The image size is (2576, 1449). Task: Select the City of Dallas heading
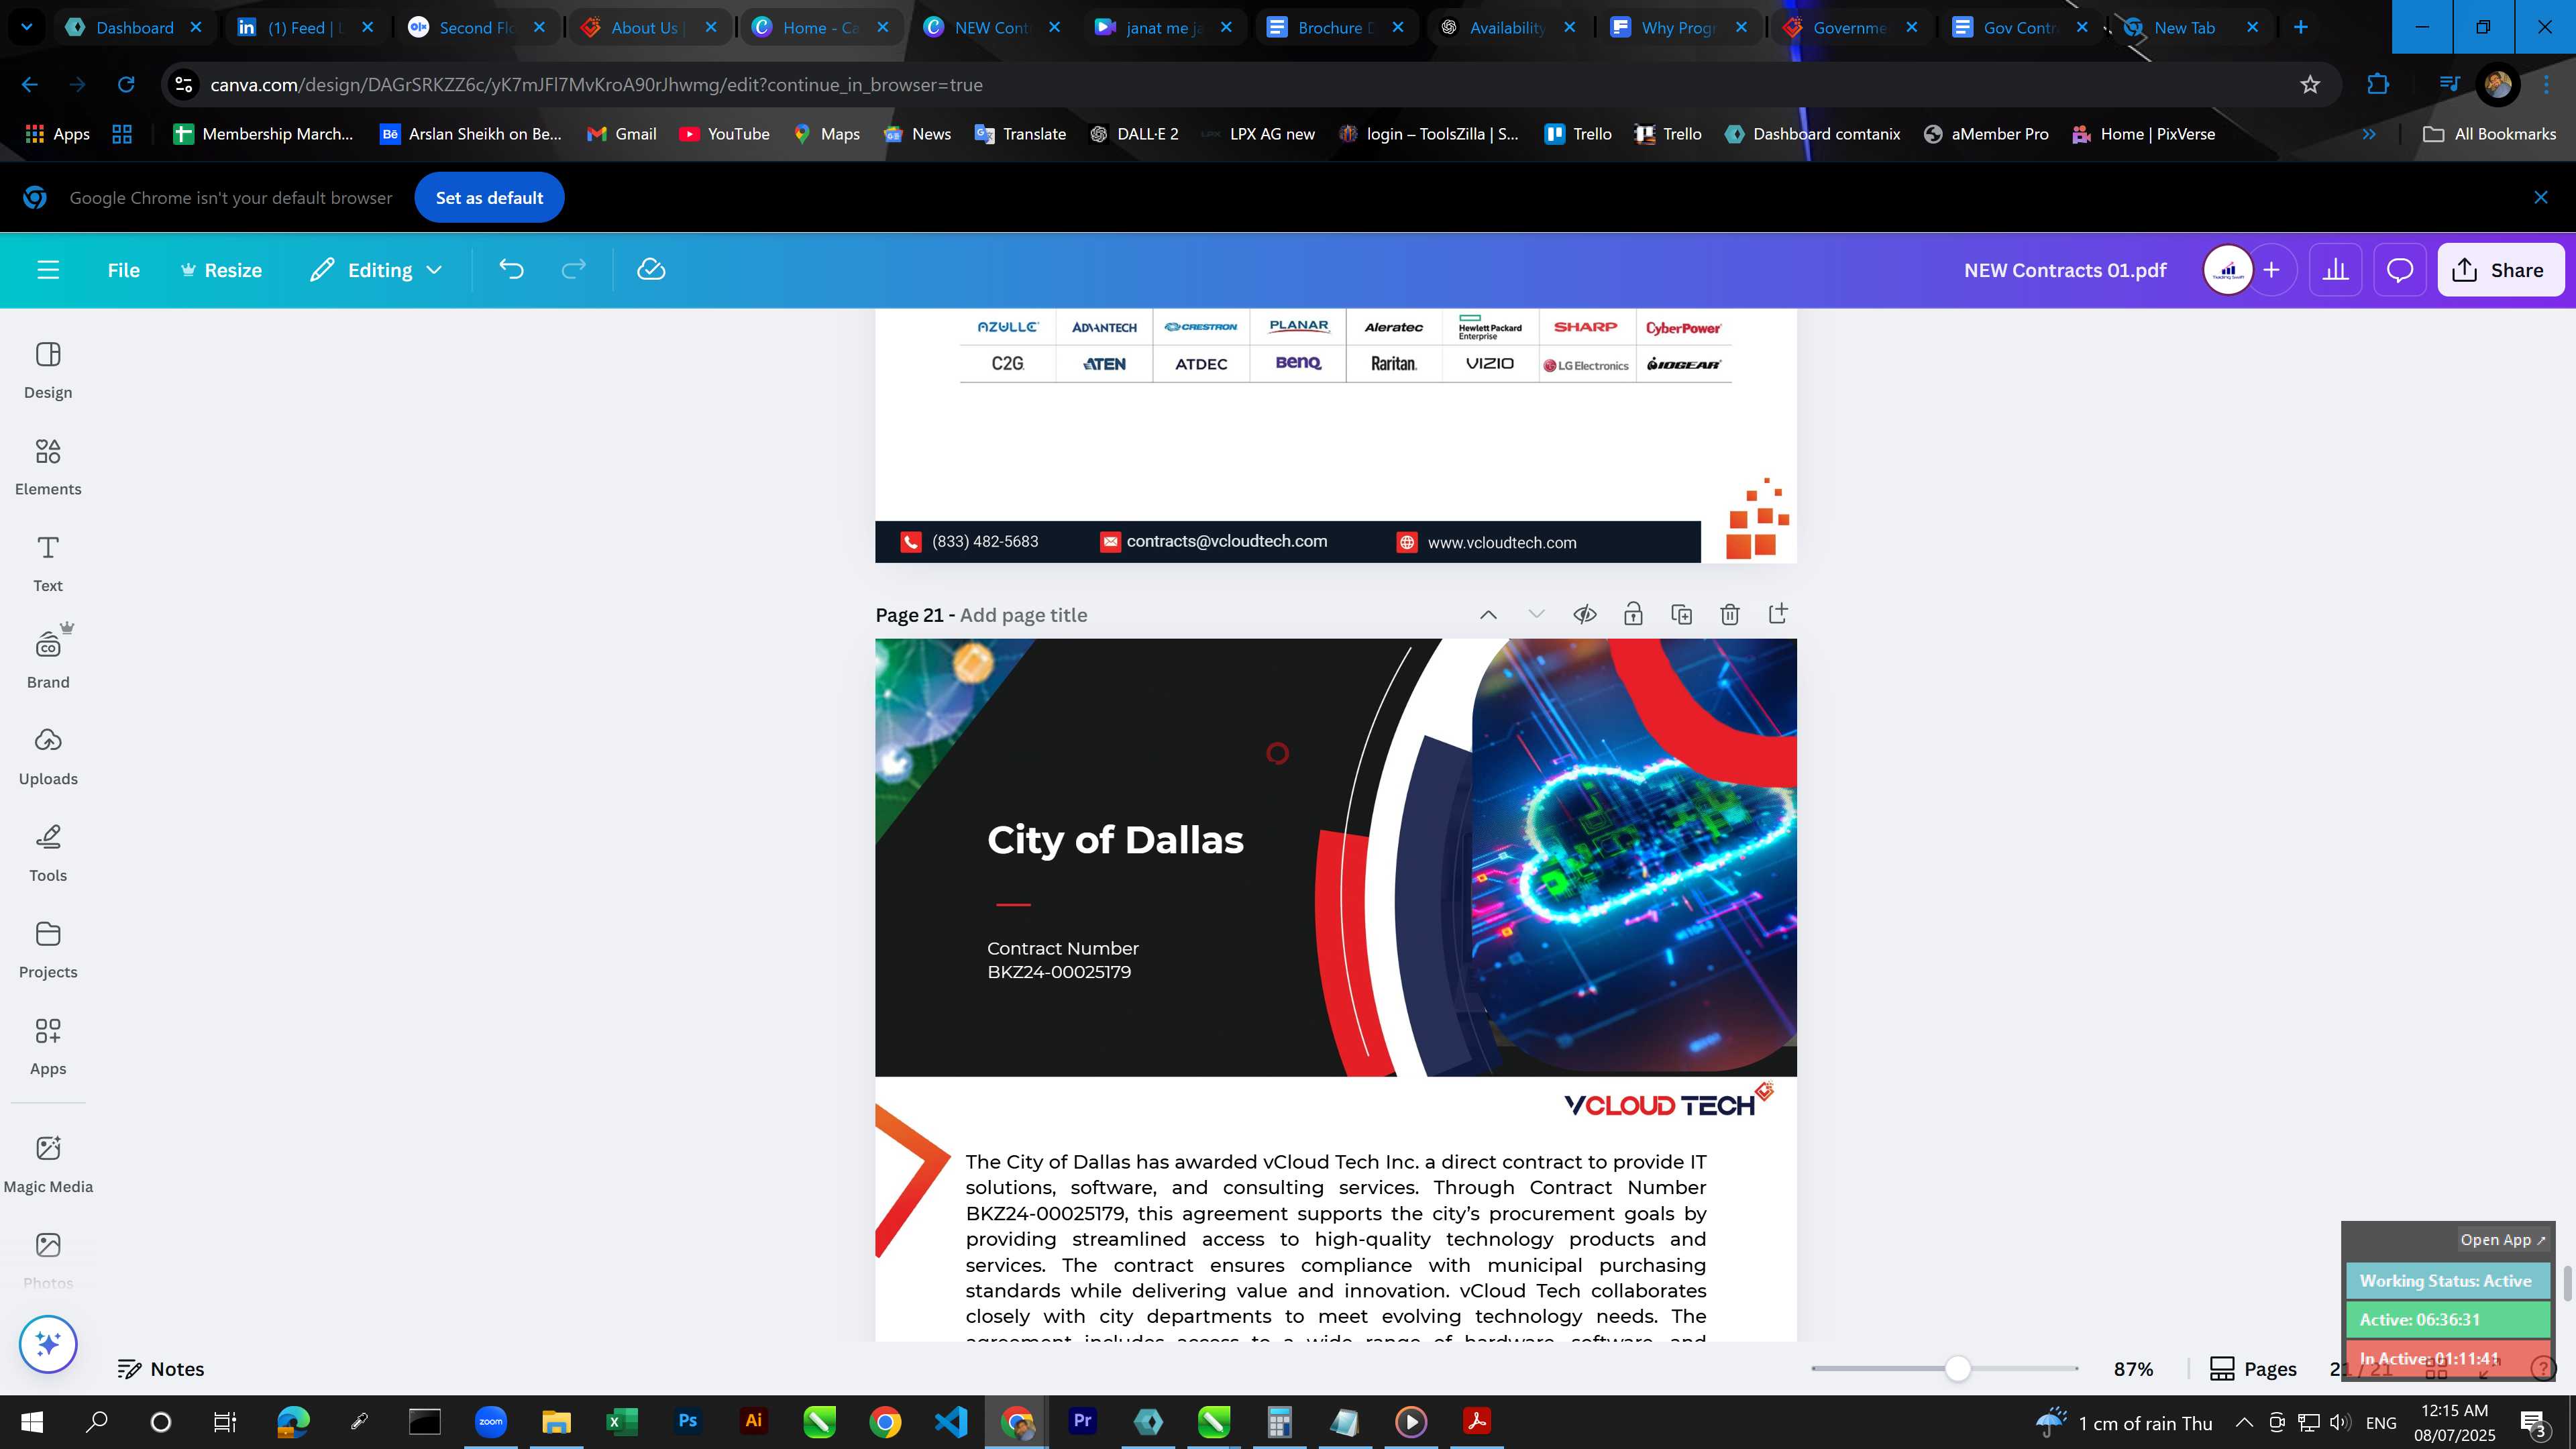[1115, 840]
